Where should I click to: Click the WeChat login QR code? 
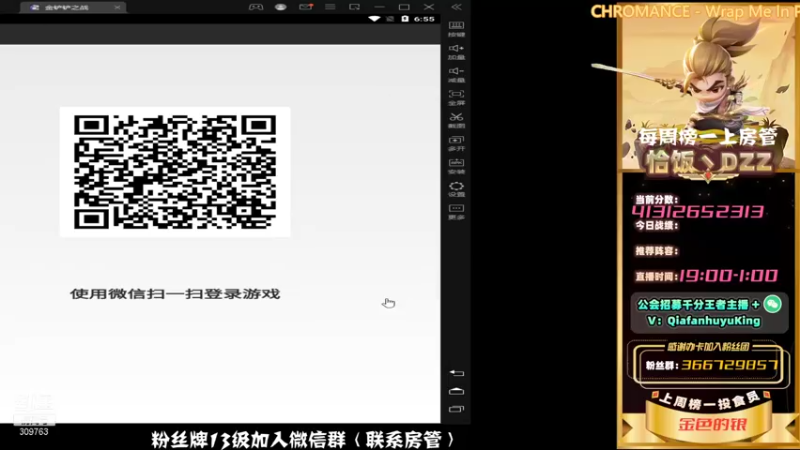tap(175, 172)
